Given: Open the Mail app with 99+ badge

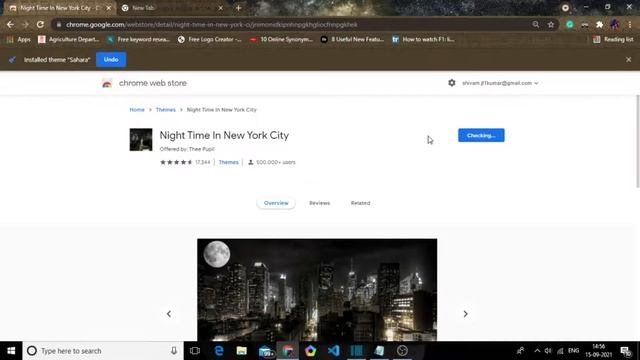Looking at the screenshot, I should [x=266, y=351].
